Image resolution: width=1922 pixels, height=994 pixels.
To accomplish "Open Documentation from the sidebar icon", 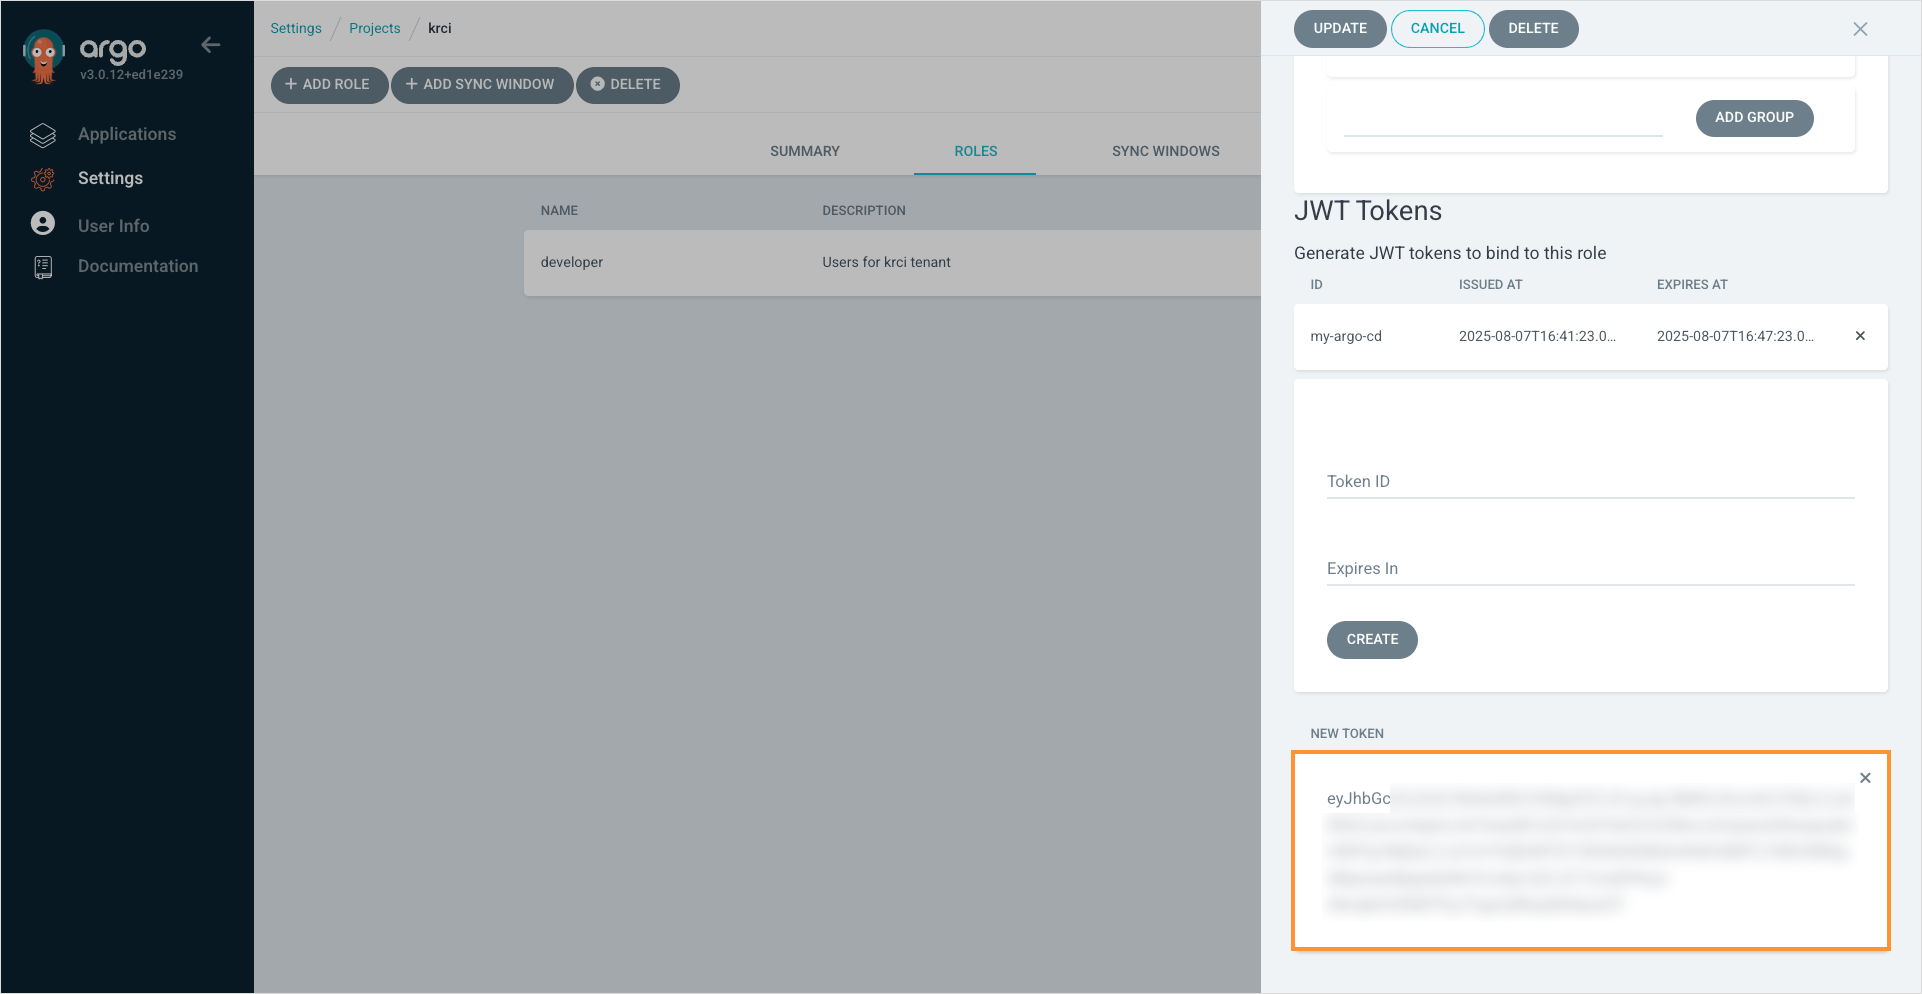I will [42, 266].
